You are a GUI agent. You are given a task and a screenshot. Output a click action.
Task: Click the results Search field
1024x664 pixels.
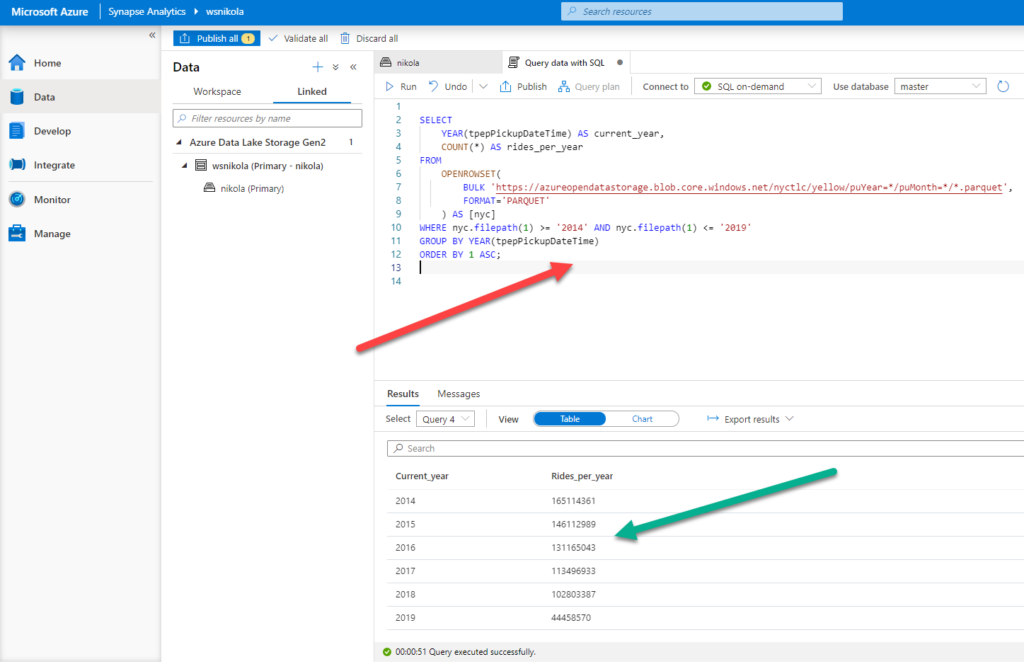(705, 449)
